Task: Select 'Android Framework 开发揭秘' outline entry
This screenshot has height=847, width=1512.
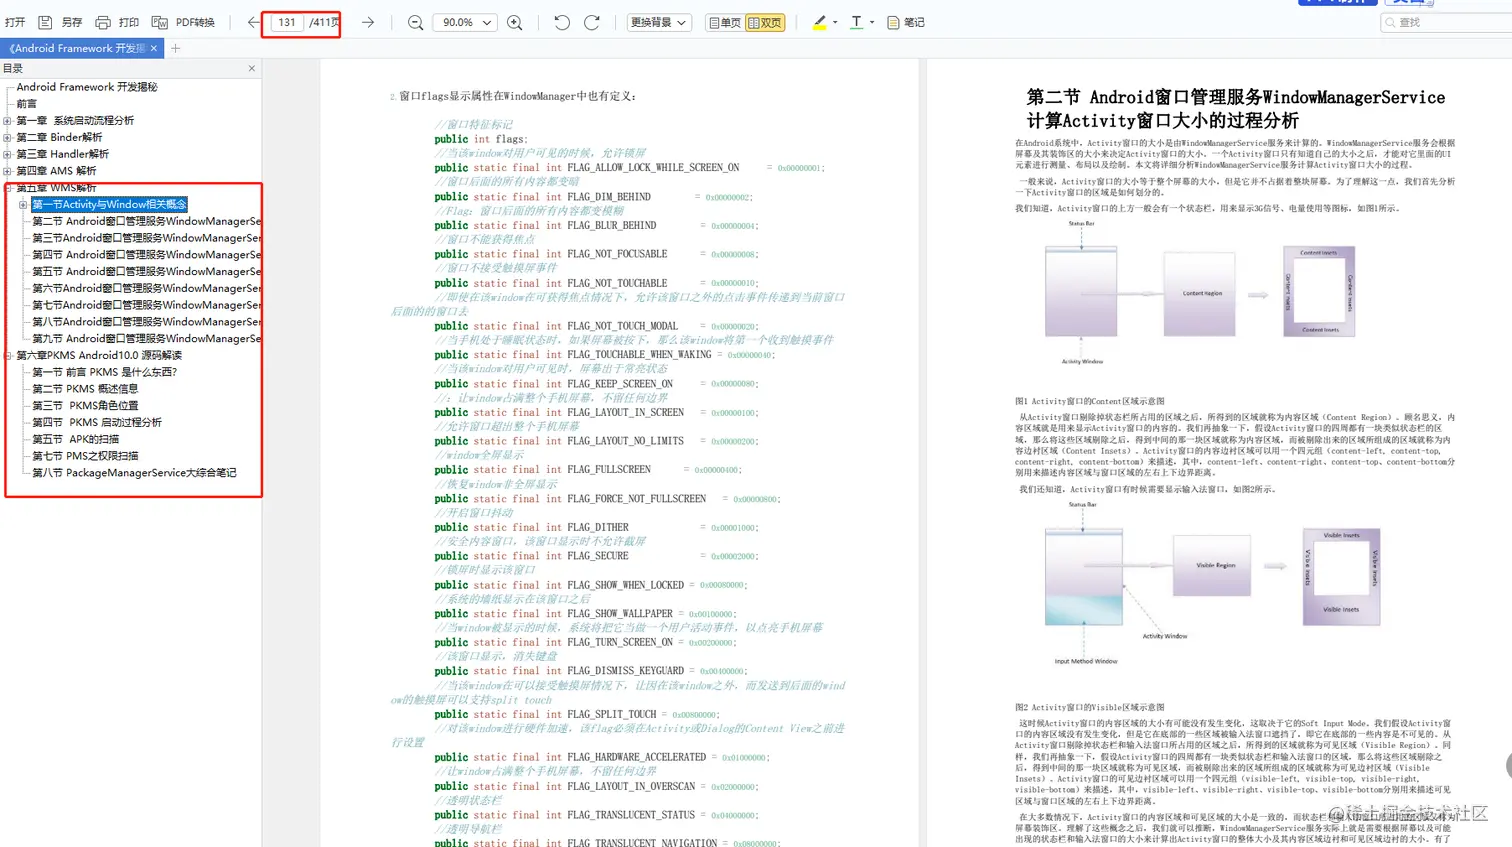Action: tap(87, 87)
